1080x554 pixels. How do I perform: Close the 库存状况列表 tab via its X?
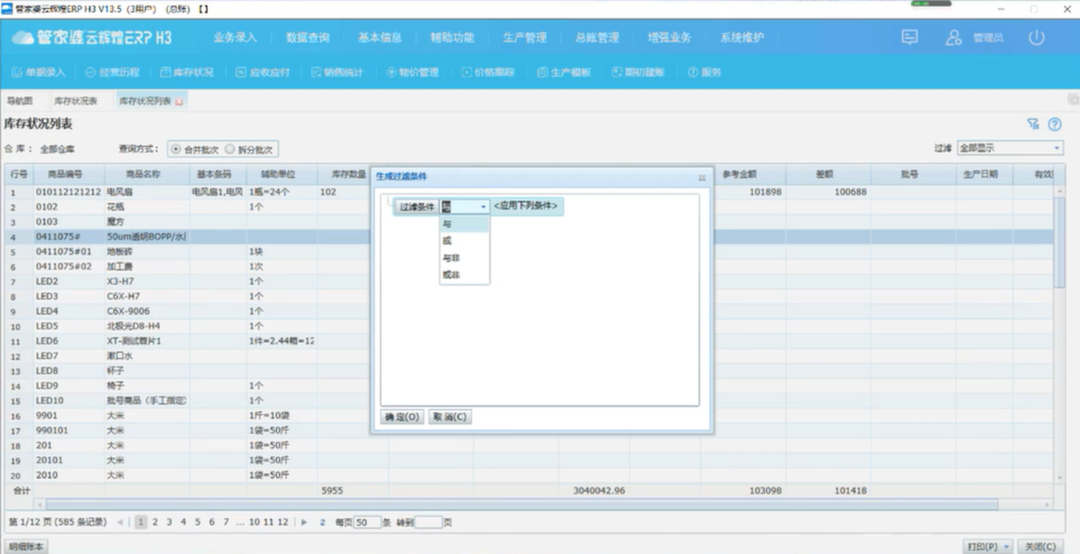click(179, 101)
